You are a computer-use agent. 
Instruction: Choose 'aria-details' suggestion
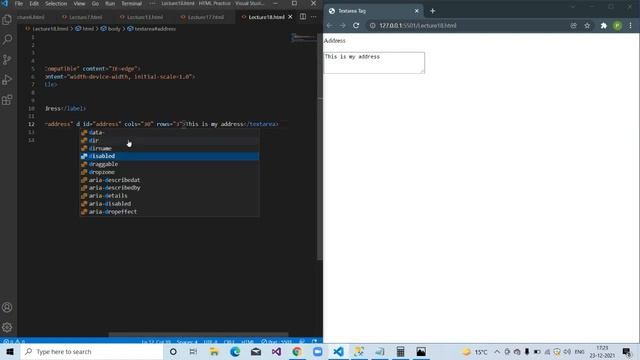169,196
